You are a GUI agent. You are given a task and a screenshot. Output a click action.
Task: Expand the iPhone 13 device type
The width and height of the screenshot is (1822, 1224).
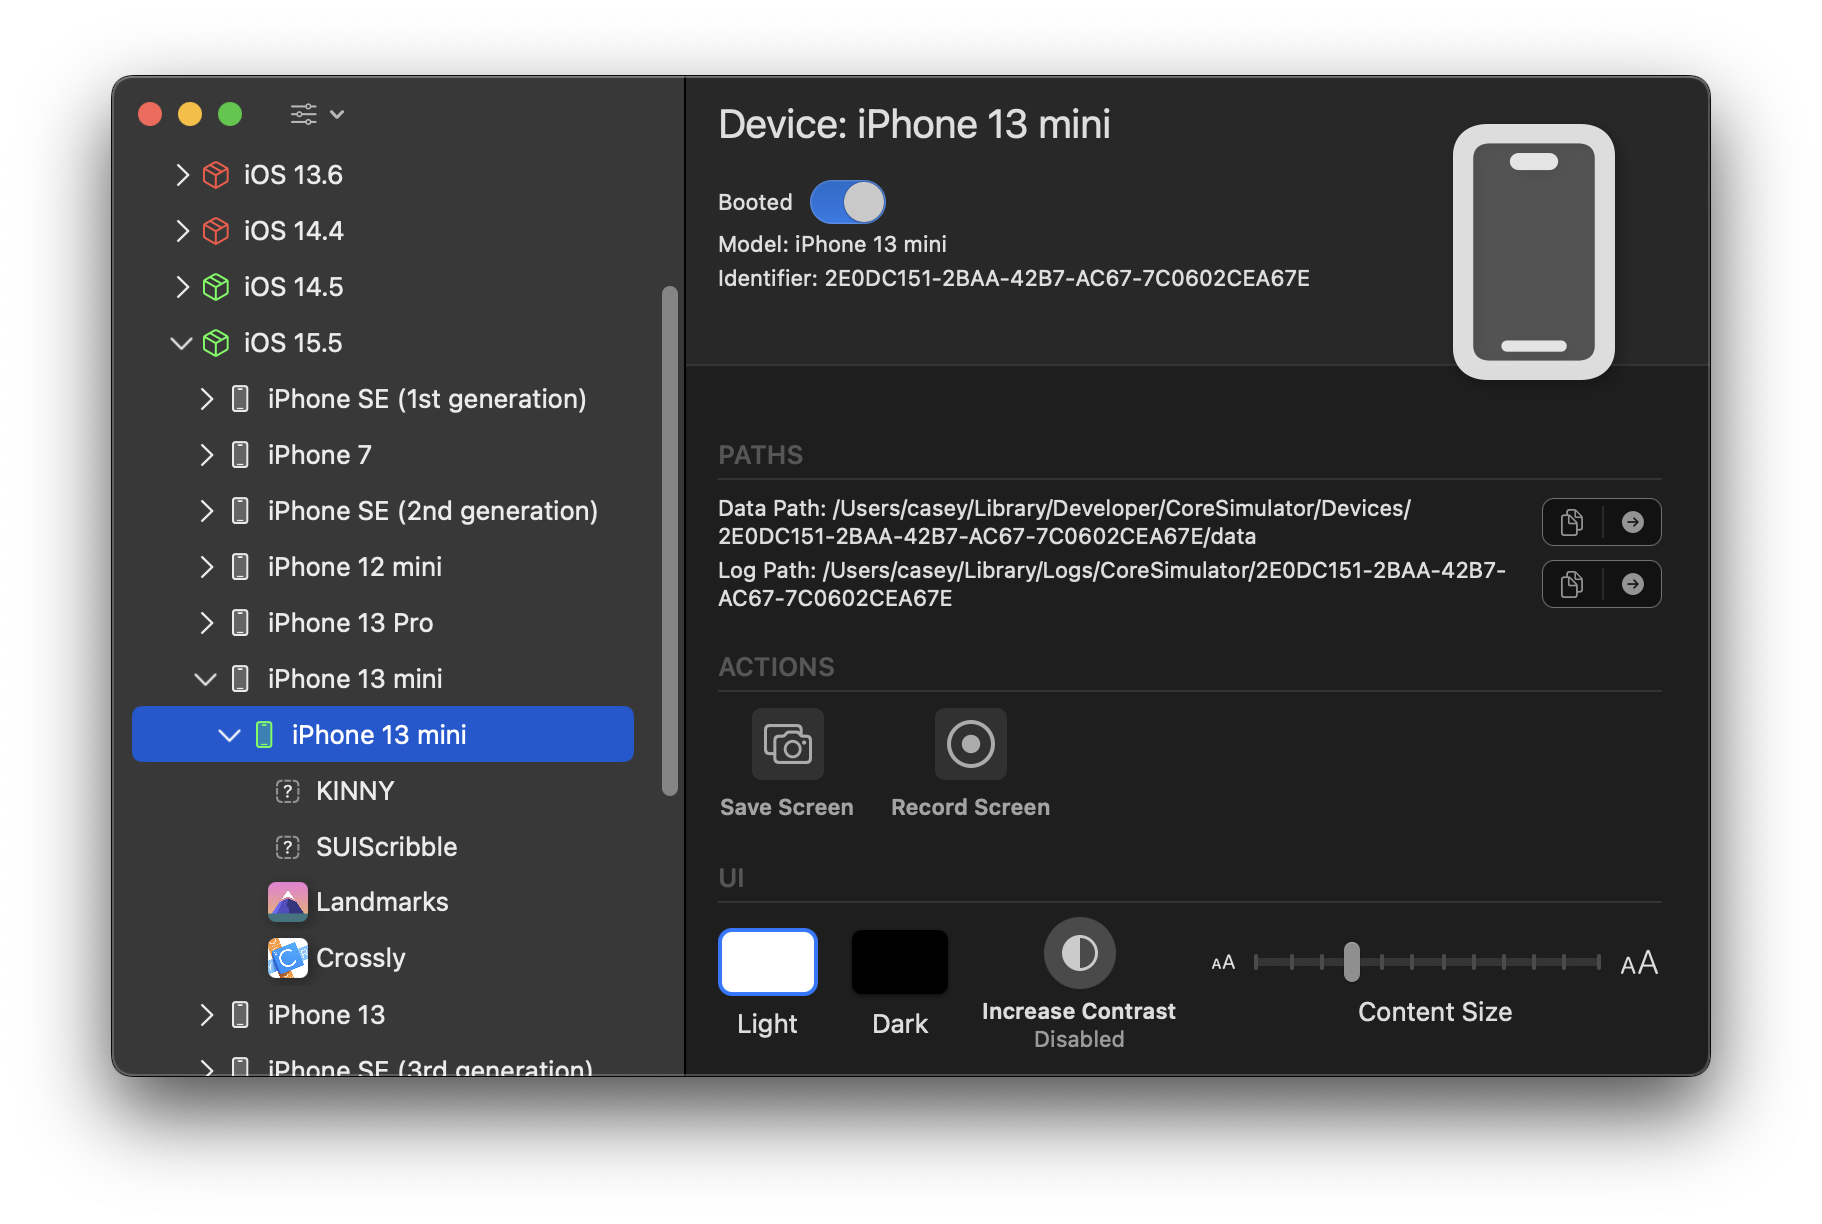(x=206, y=1015)
